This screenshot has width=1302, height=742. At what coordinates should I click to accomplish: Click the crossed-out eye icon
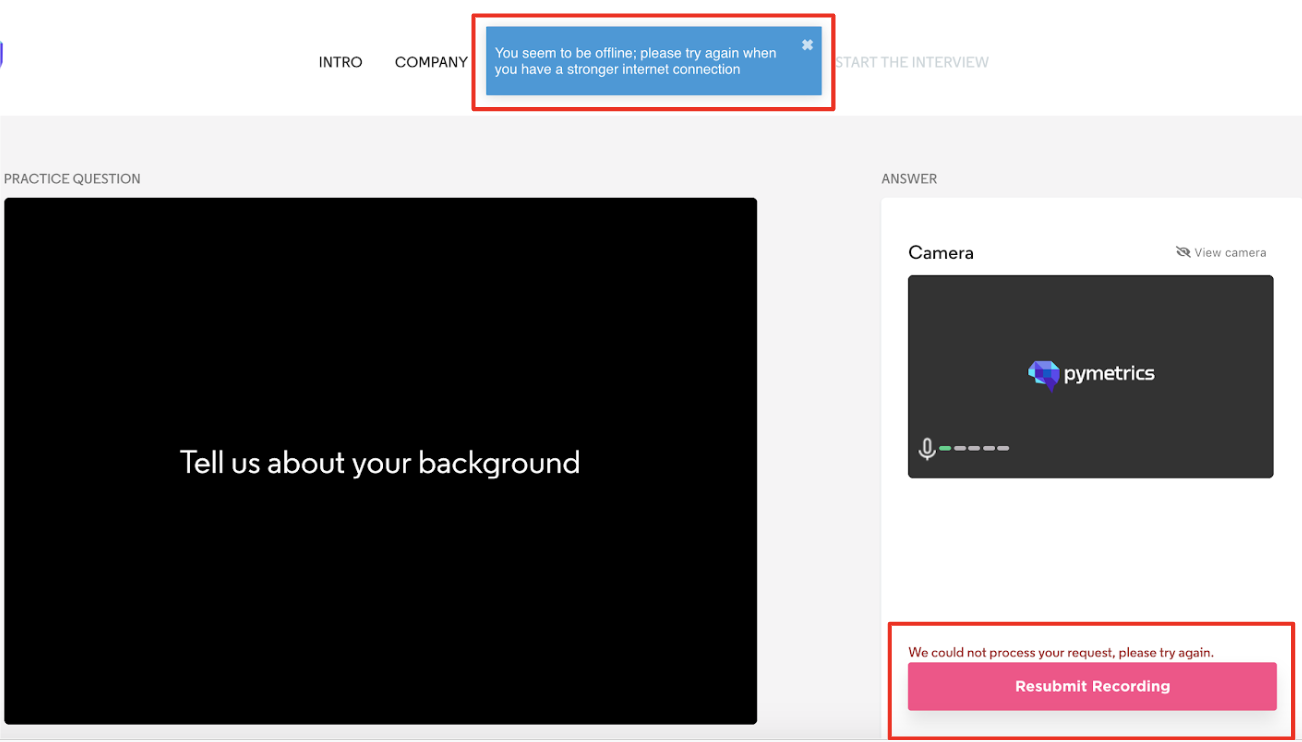point(1183,252)
